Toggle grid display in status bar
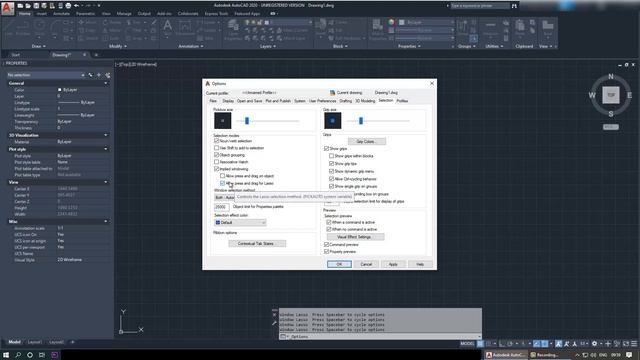640x360 pixels. coord(480,344)
